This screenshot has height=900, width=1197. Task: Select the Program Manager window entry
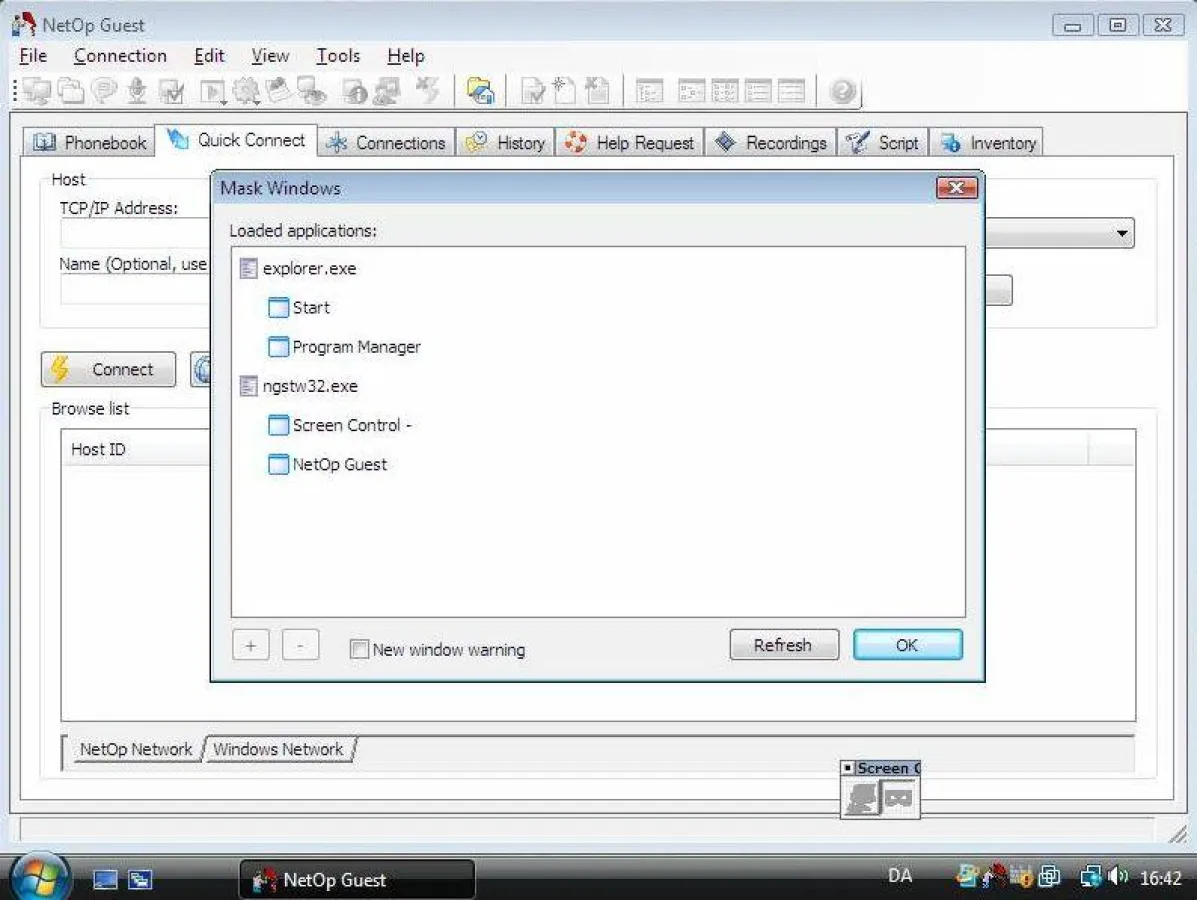click(x=356, y=347)
